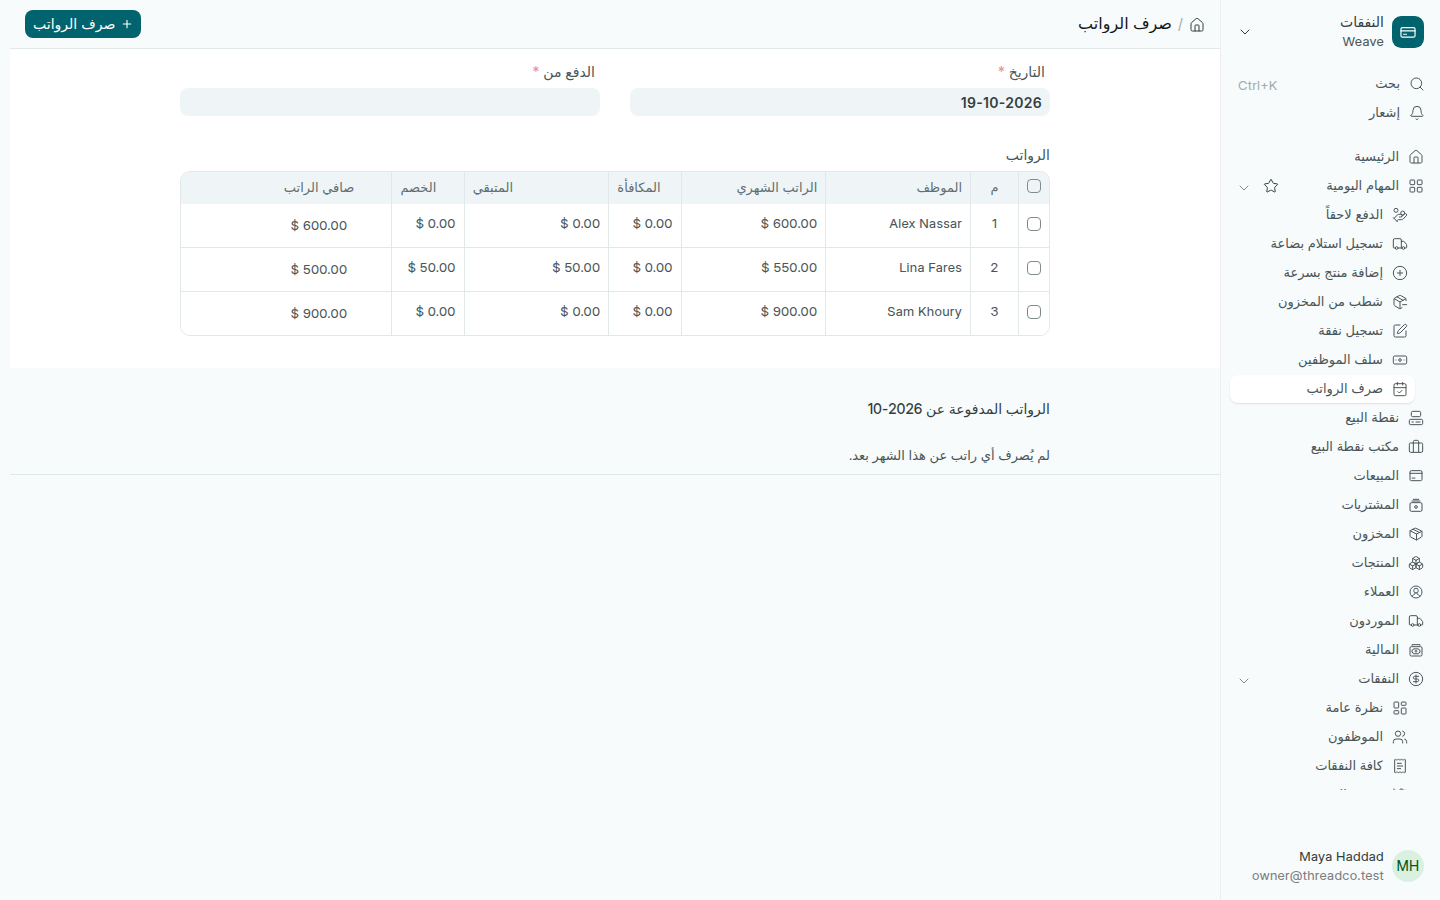This screenshot has height=900, width=1440.
Task: Collapse the المهام اليومية section chevron
Action: (1244, 187)
